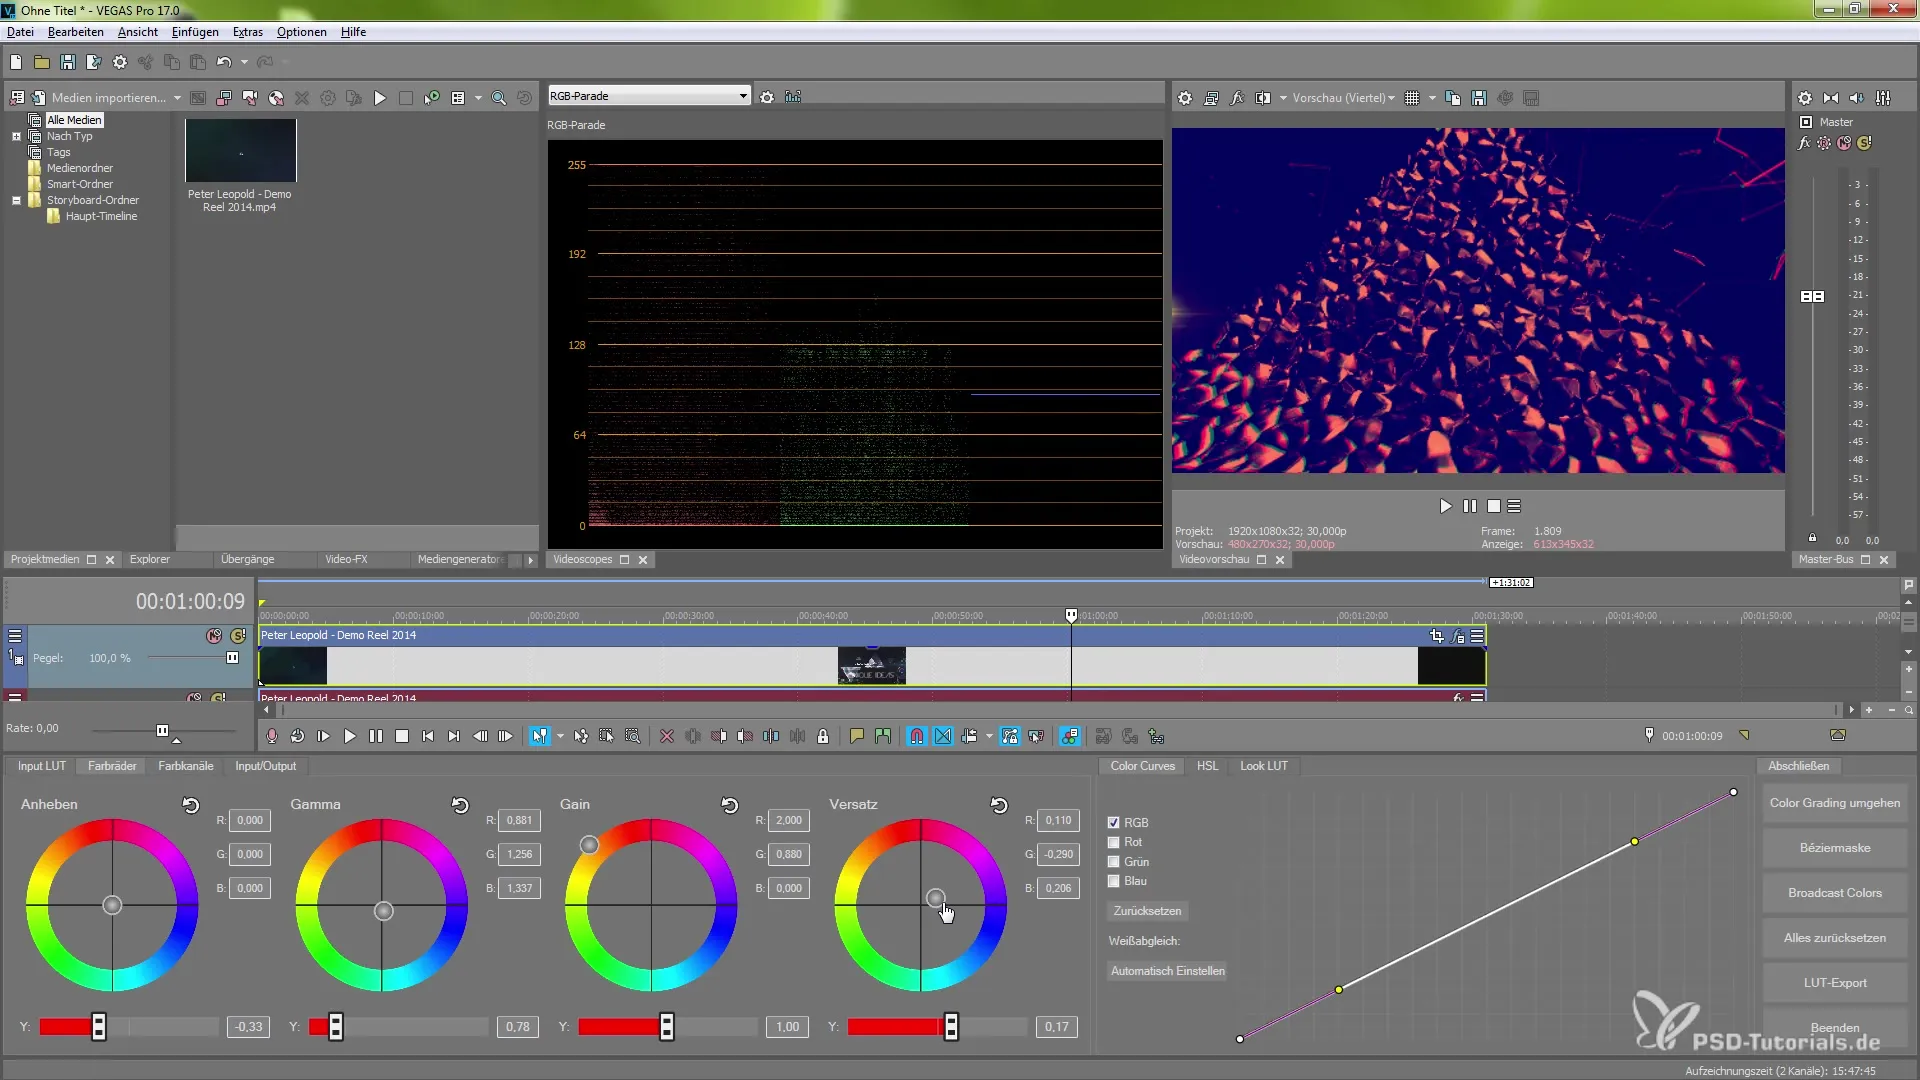The height and width of the screenshot is (1080, 1920).
Task: Enable the Blau curve checkbox
Action: tap(1114, 881)
